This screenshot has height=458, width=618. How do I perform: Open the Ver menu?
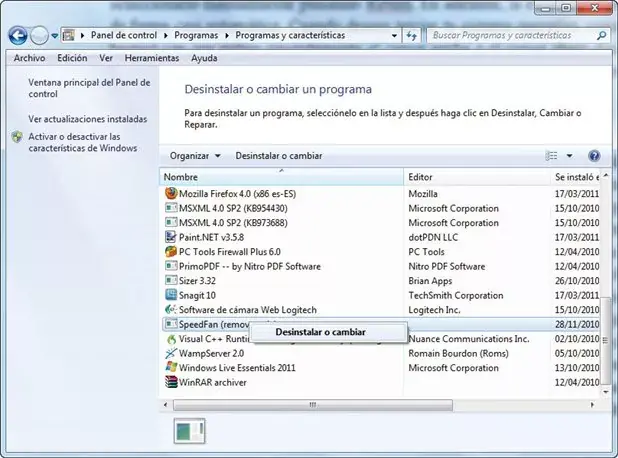click(x=106, y=58)
